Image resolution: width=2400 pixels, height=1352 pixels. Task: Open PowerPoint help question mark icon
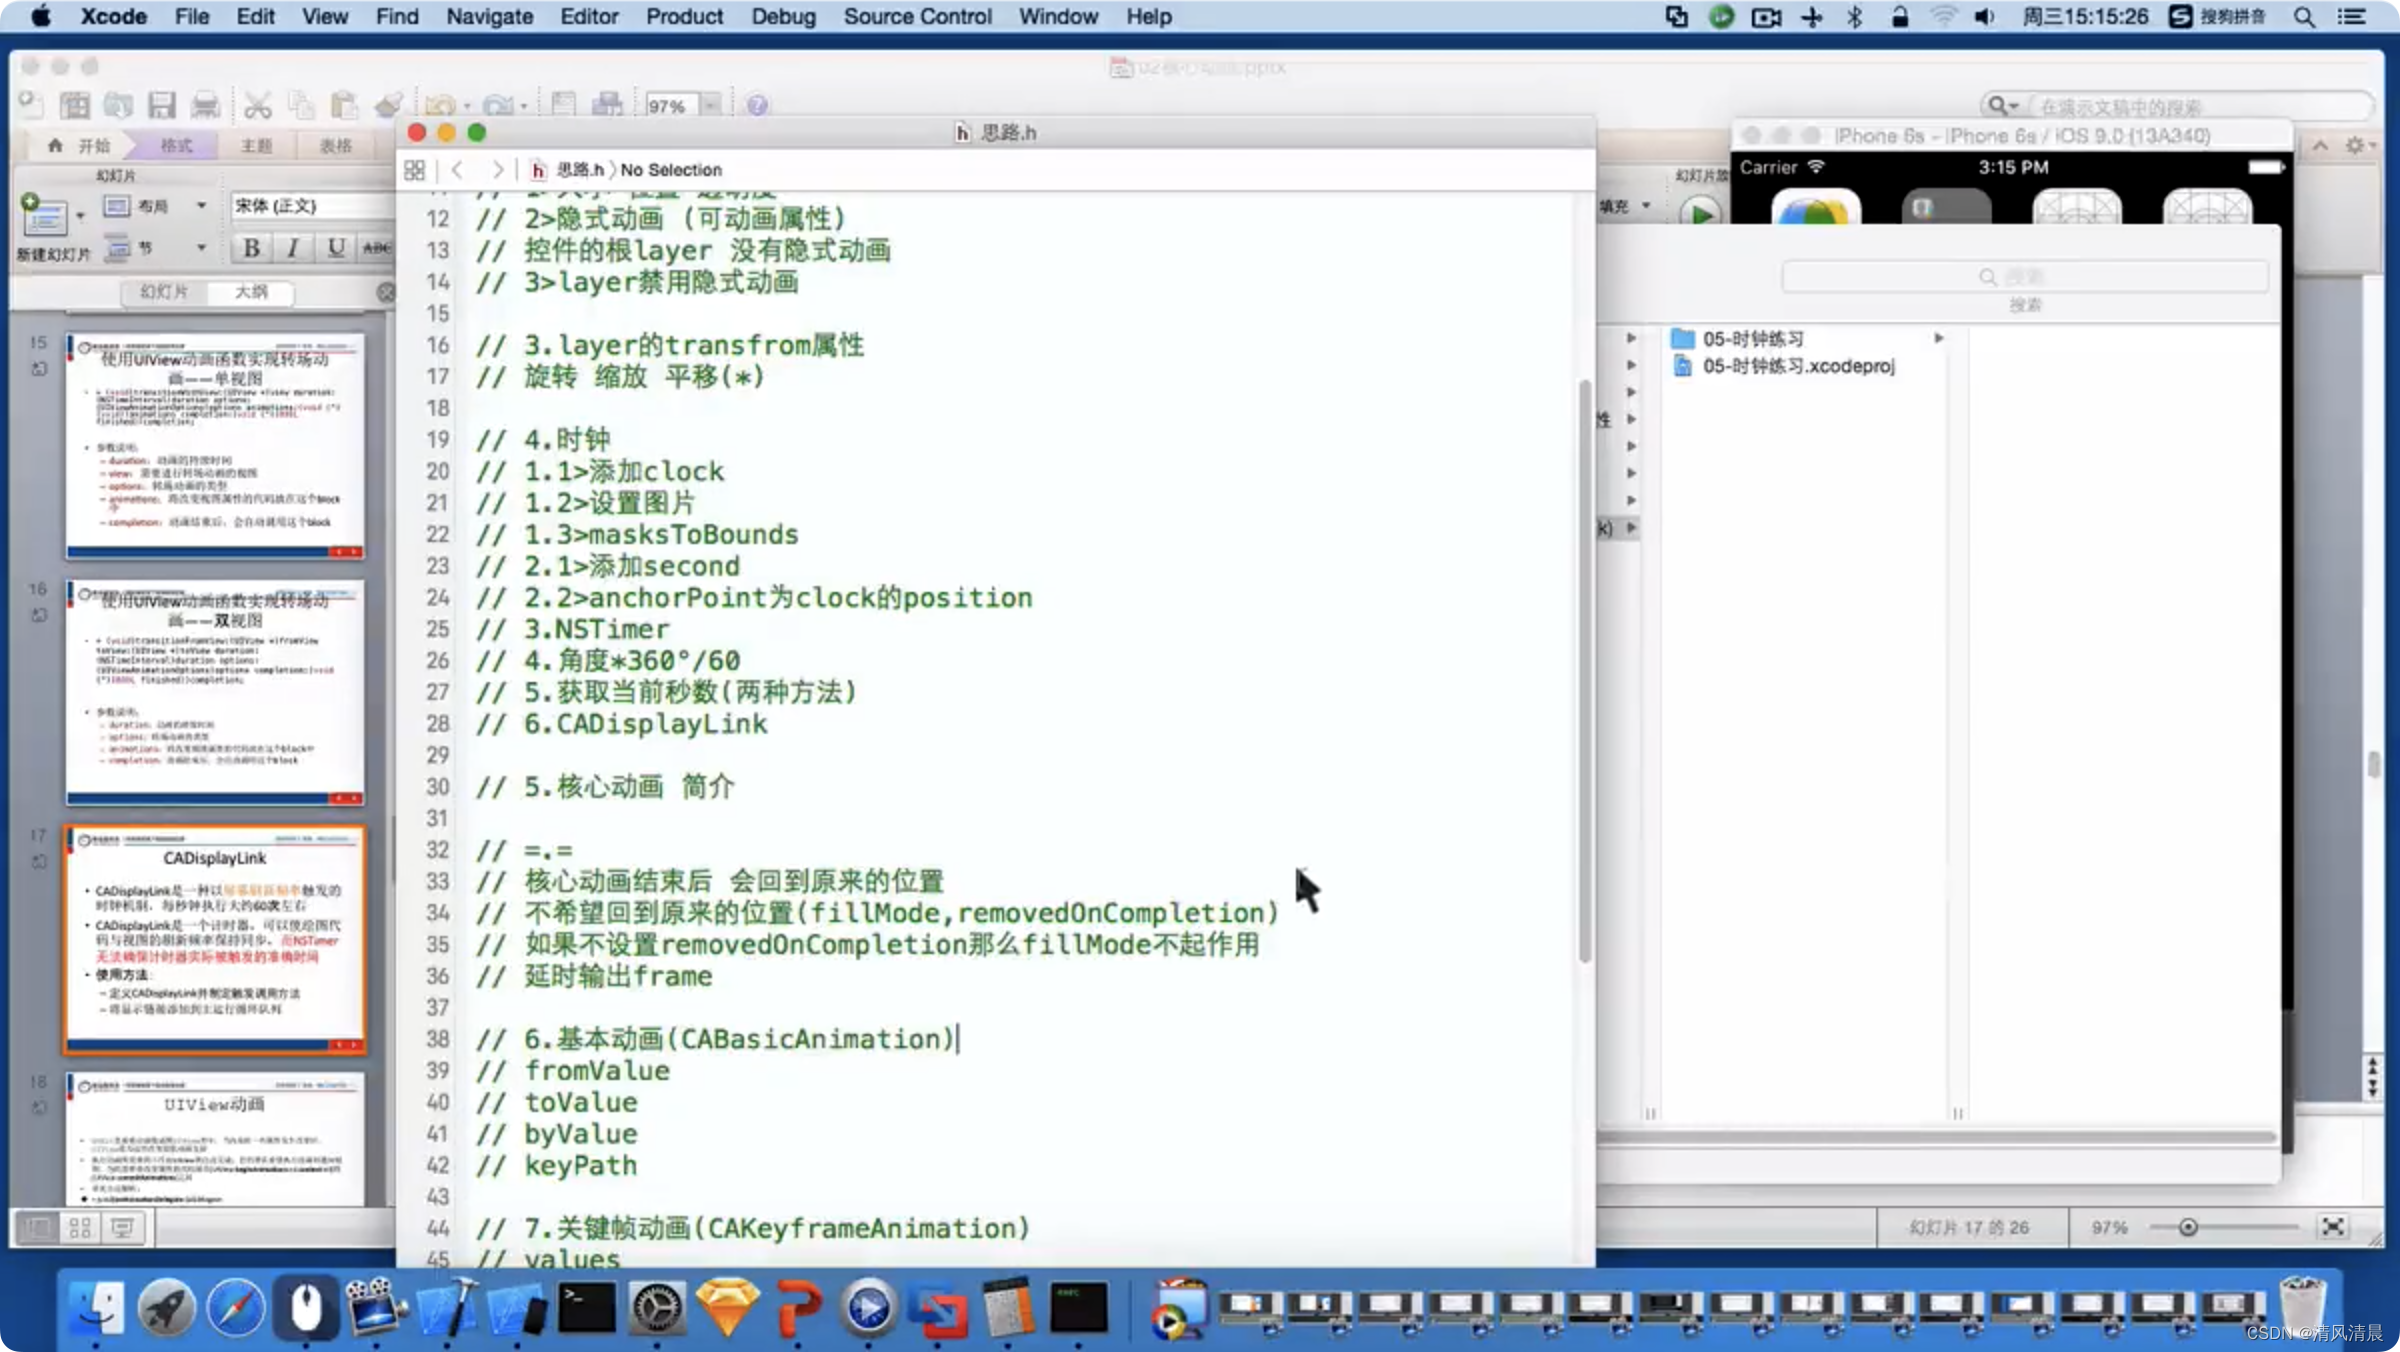pos(757,105)
